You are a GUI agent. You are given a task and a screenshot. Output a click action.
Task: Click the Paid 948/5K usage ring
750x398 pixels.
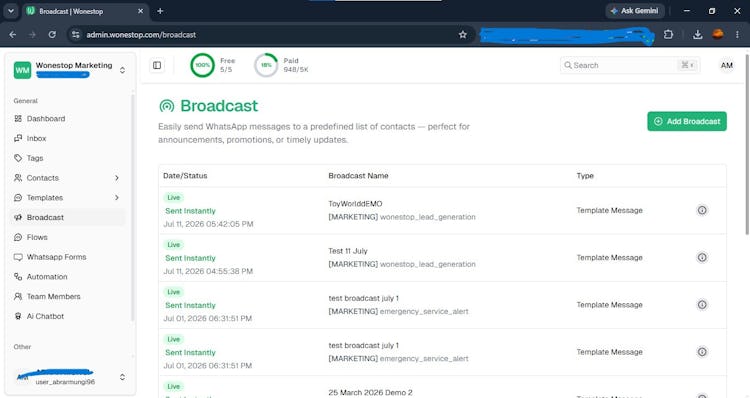pos(266,65)
